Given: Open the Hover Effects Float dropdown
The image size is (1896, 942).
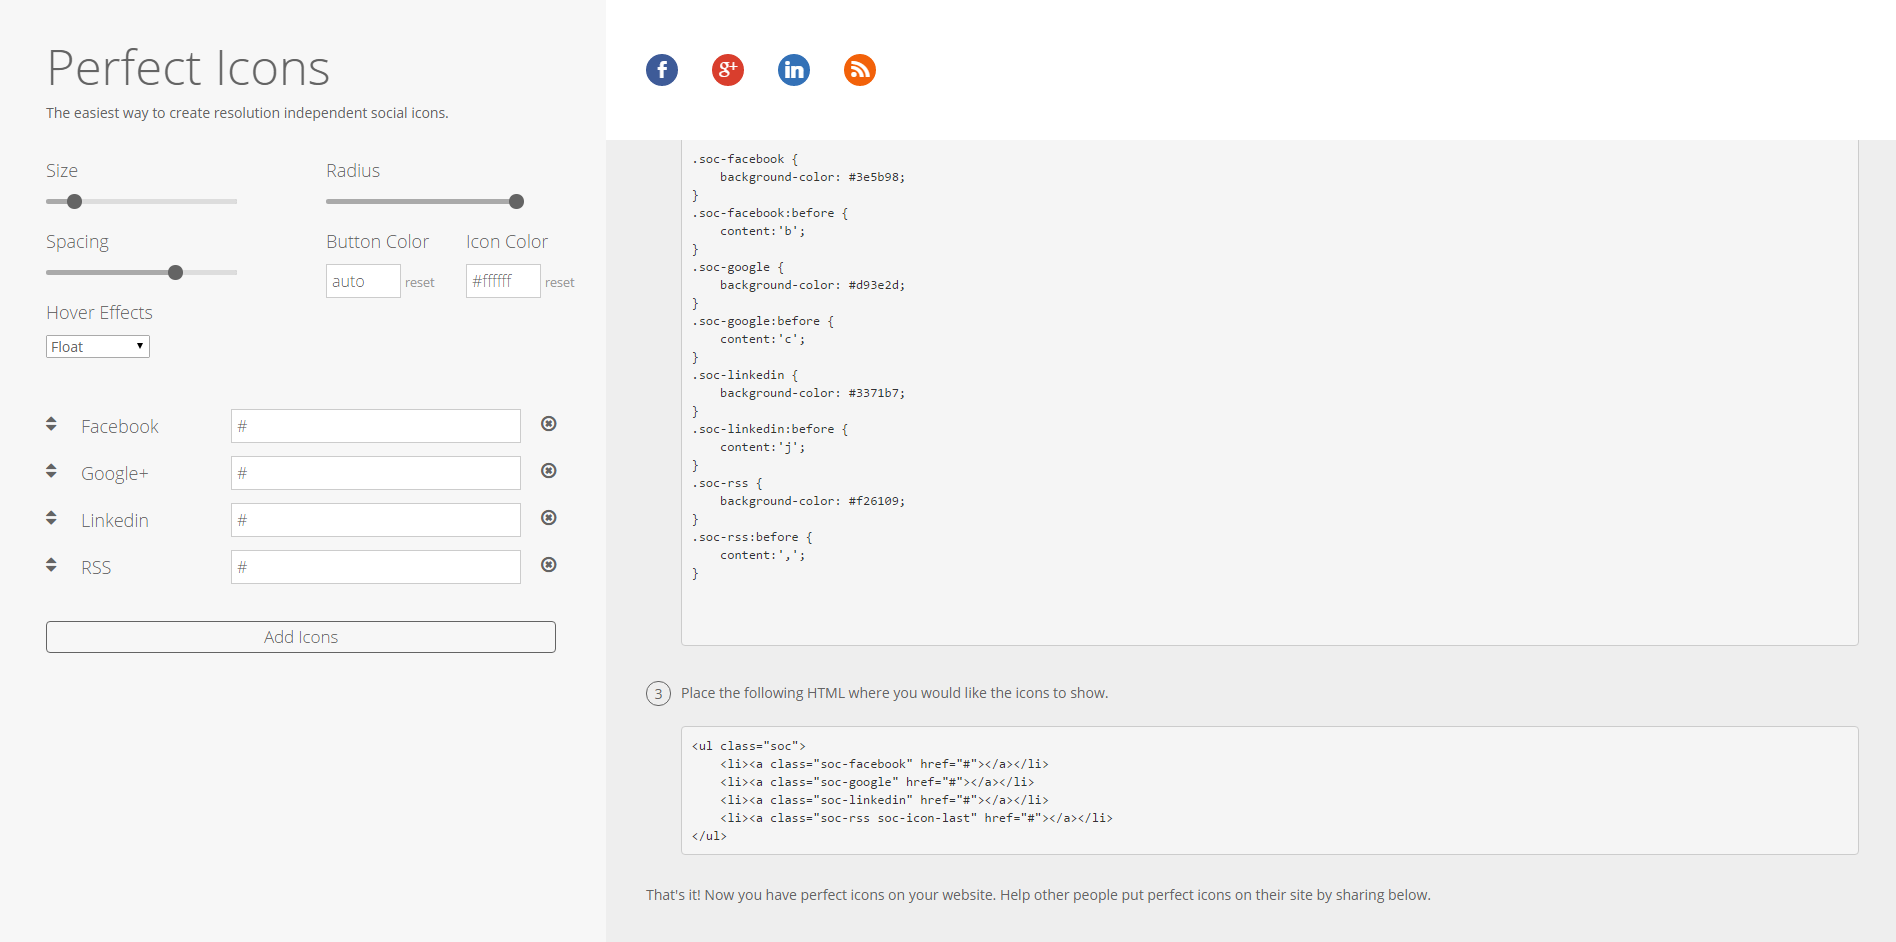Looking at the screenshot, I should [98, 347].
